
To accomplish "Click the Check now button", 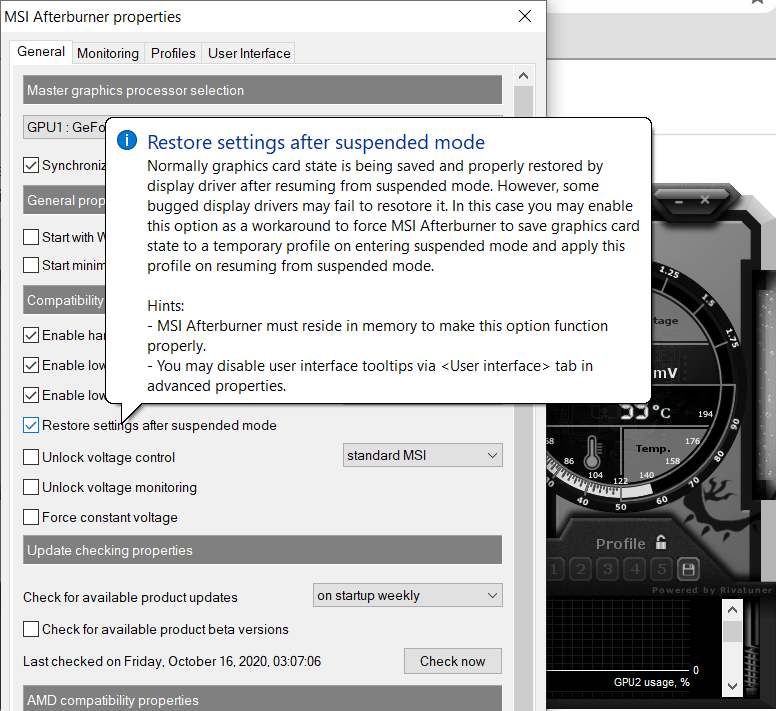I will click(x=453, y=661).
